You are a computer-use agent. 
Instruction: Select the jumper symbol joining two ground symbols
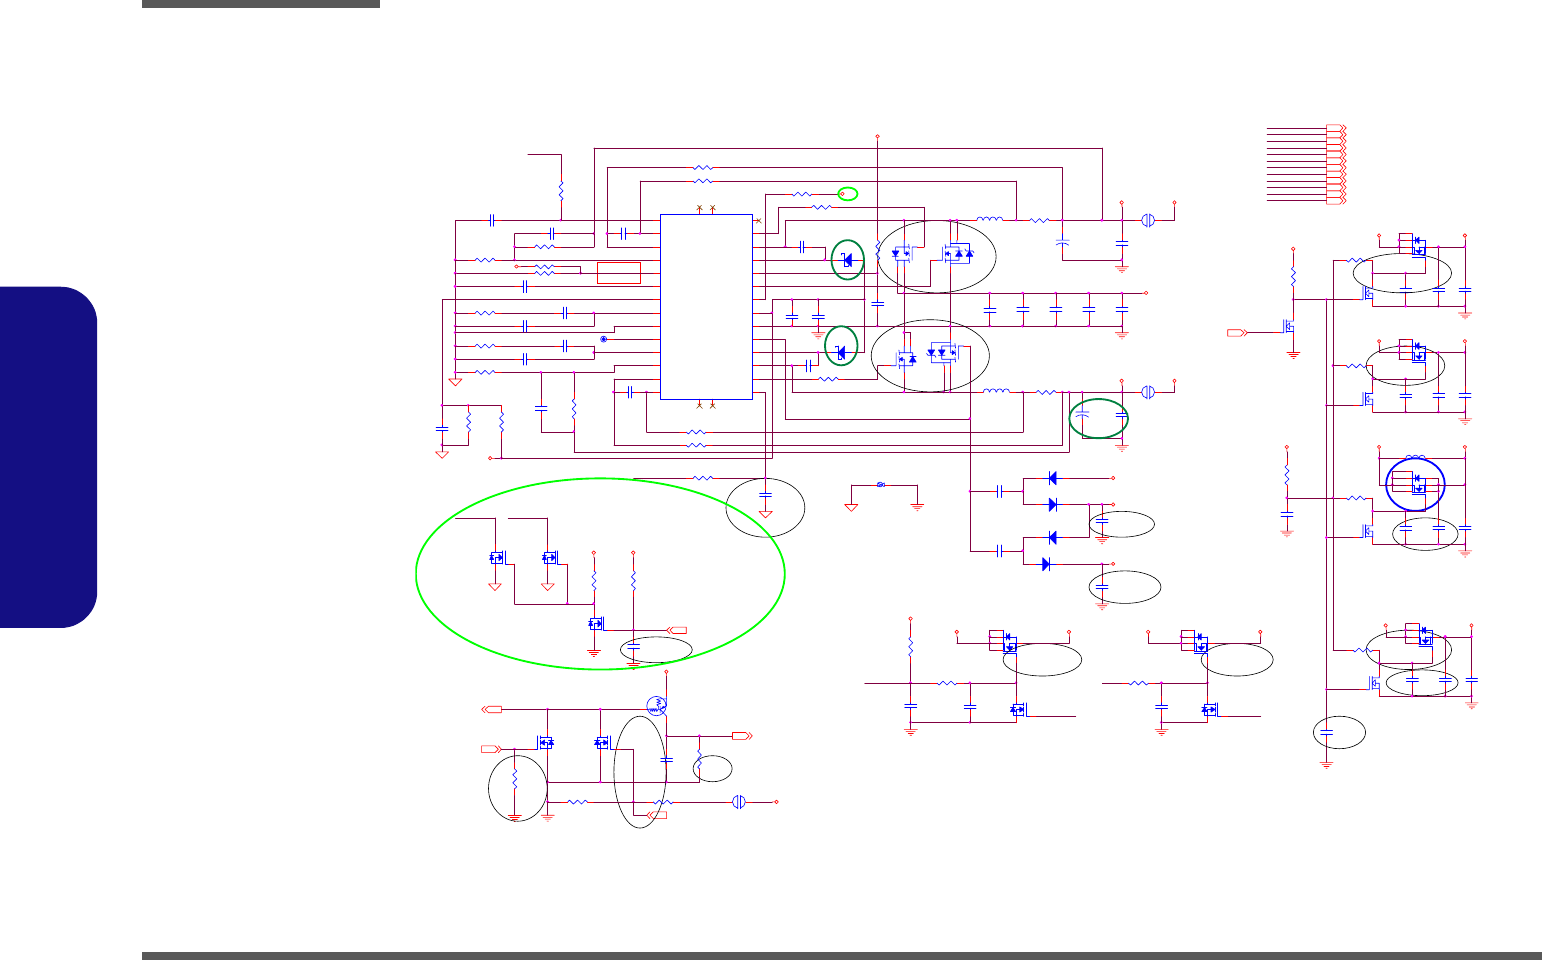pos(880,485)
